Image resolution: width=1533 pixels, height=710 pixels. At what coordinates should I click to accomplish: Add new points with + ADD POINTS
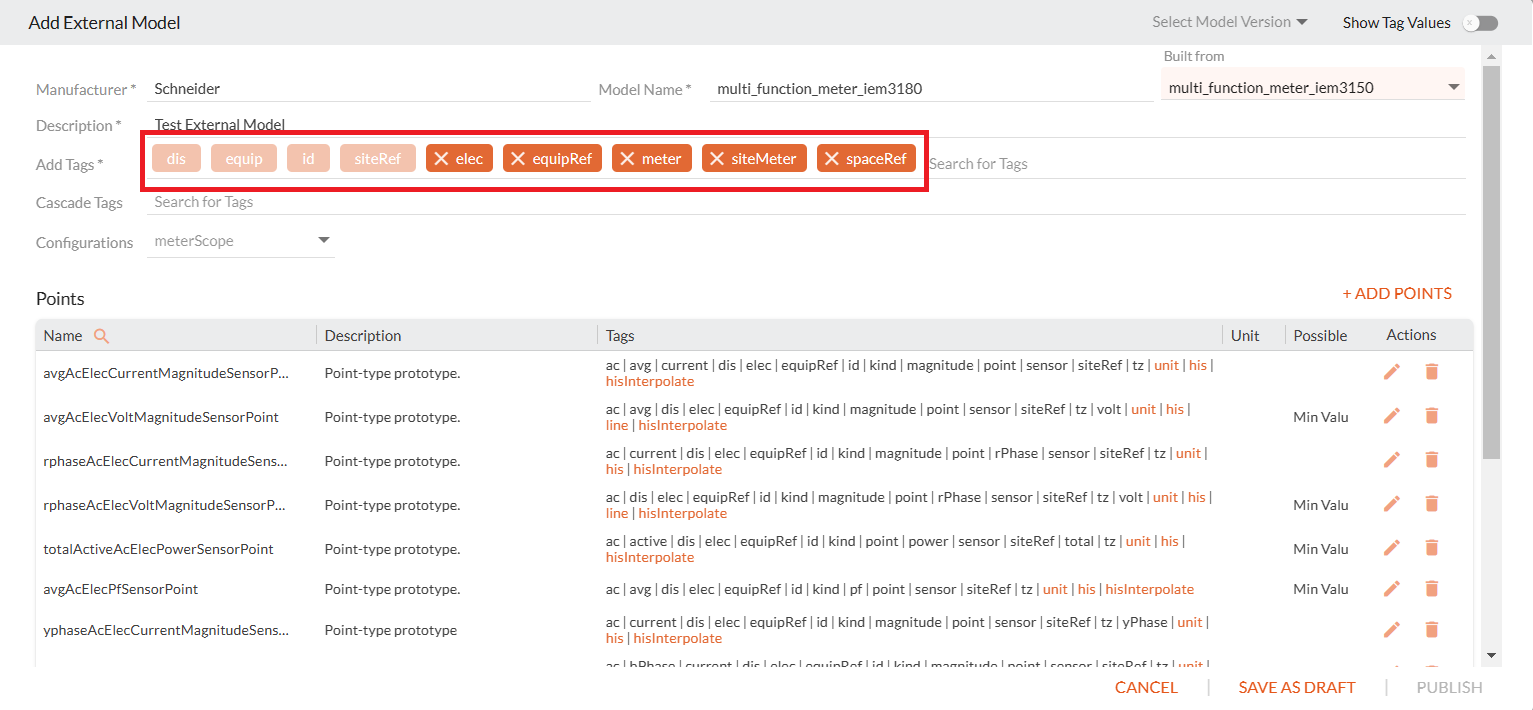click(x=1397, y=293)
